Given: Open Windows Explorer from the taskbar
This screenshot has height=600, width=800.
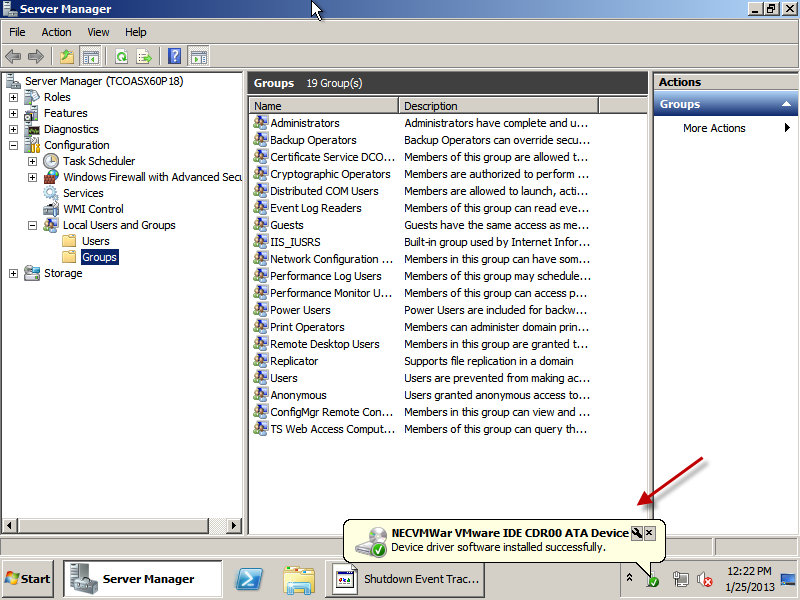Looking at the screenshot, I should click(x=299, y=579).
